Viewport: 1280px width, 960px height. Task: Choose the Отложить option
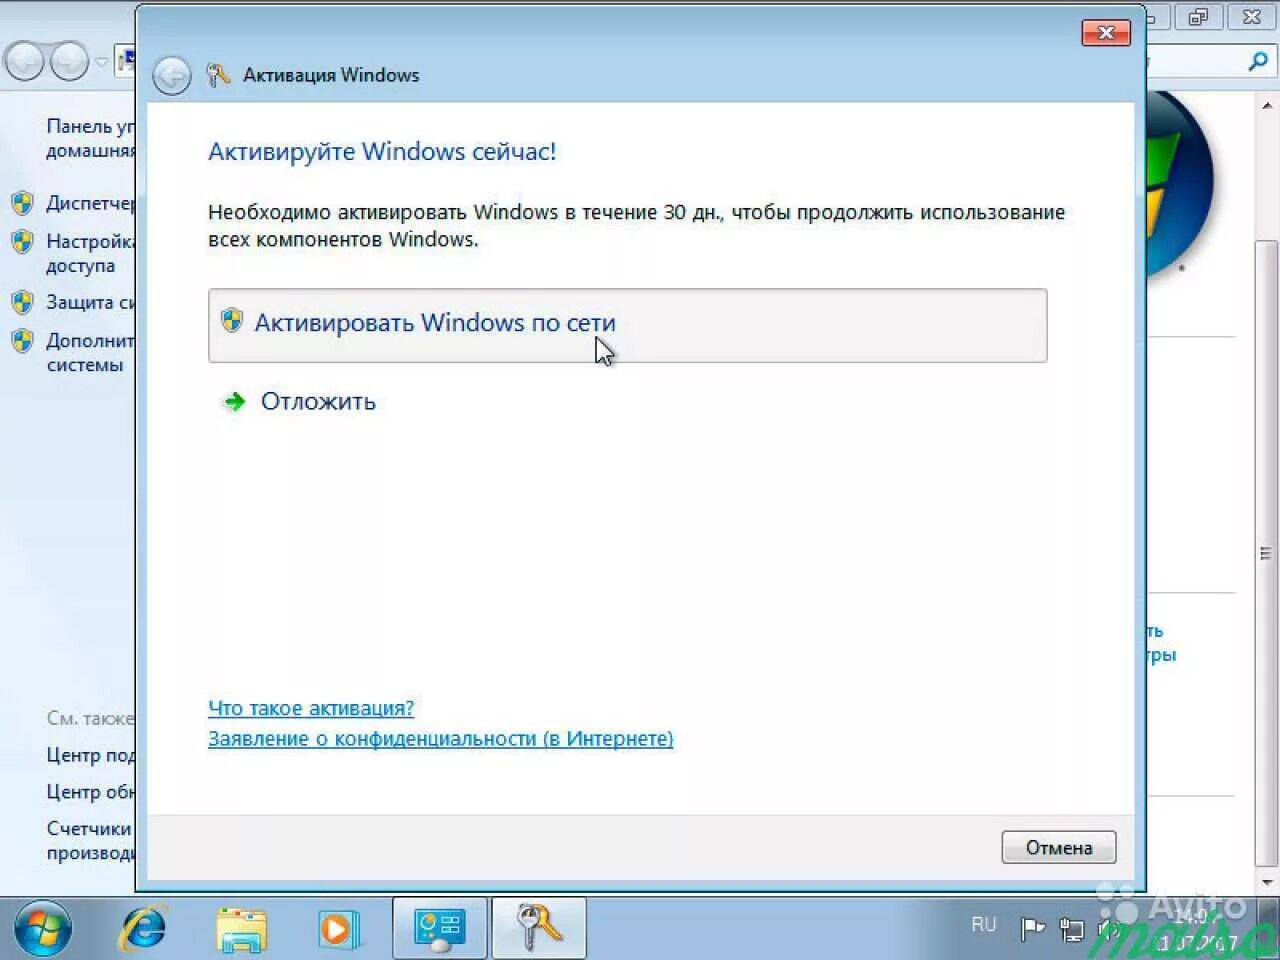[x=318, y=401]
